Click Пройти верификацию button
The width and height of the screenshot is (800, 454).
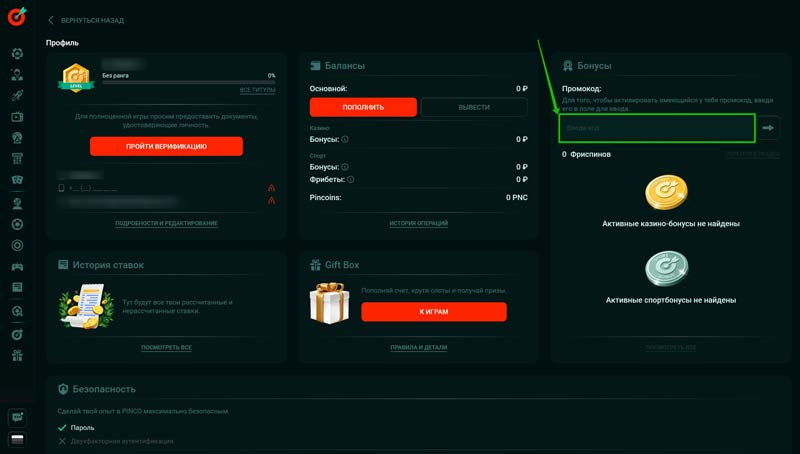(x=166, y=146)
